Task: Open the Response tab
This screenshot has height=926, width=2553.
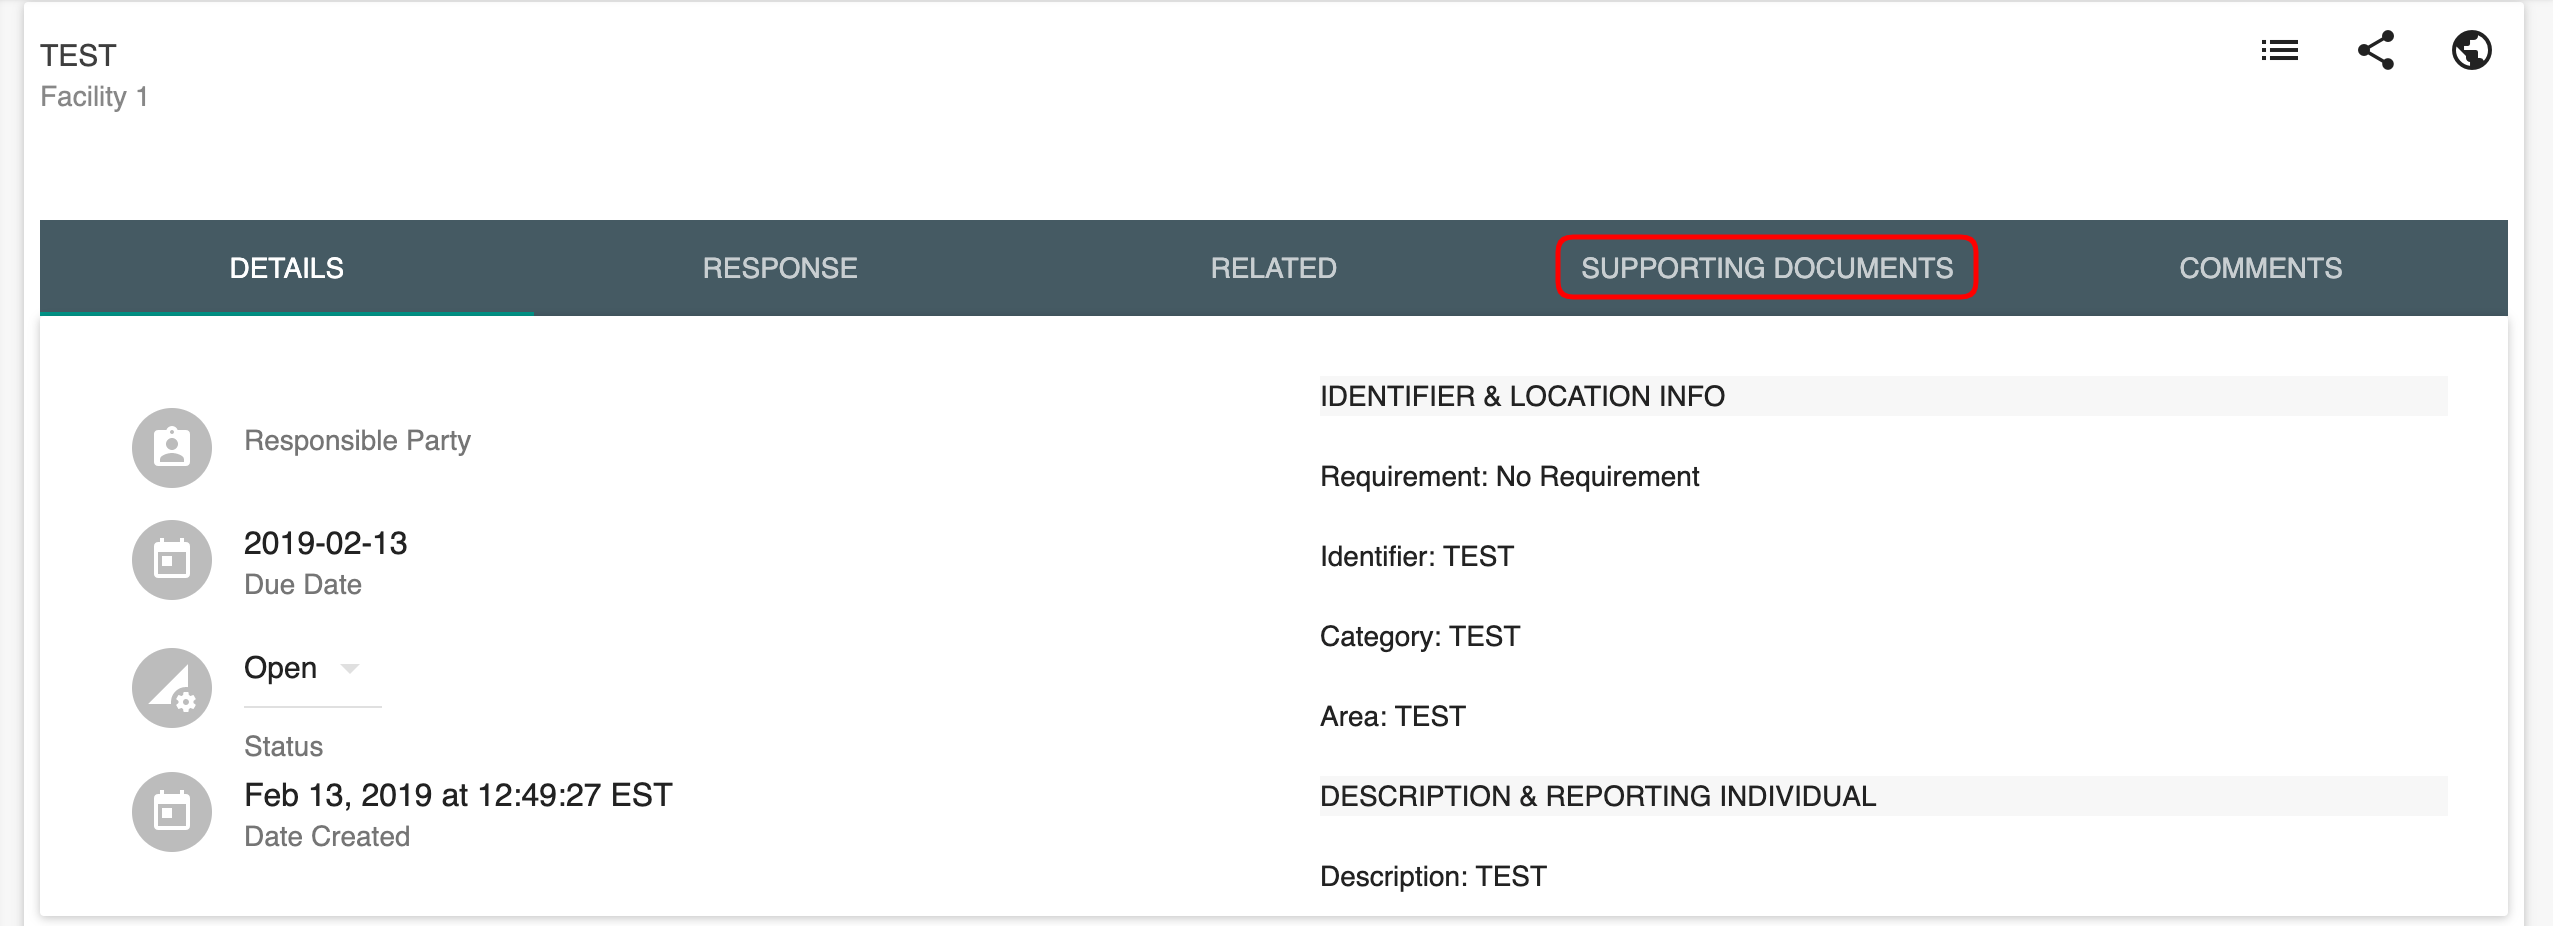Action: (x=780, y=268)
